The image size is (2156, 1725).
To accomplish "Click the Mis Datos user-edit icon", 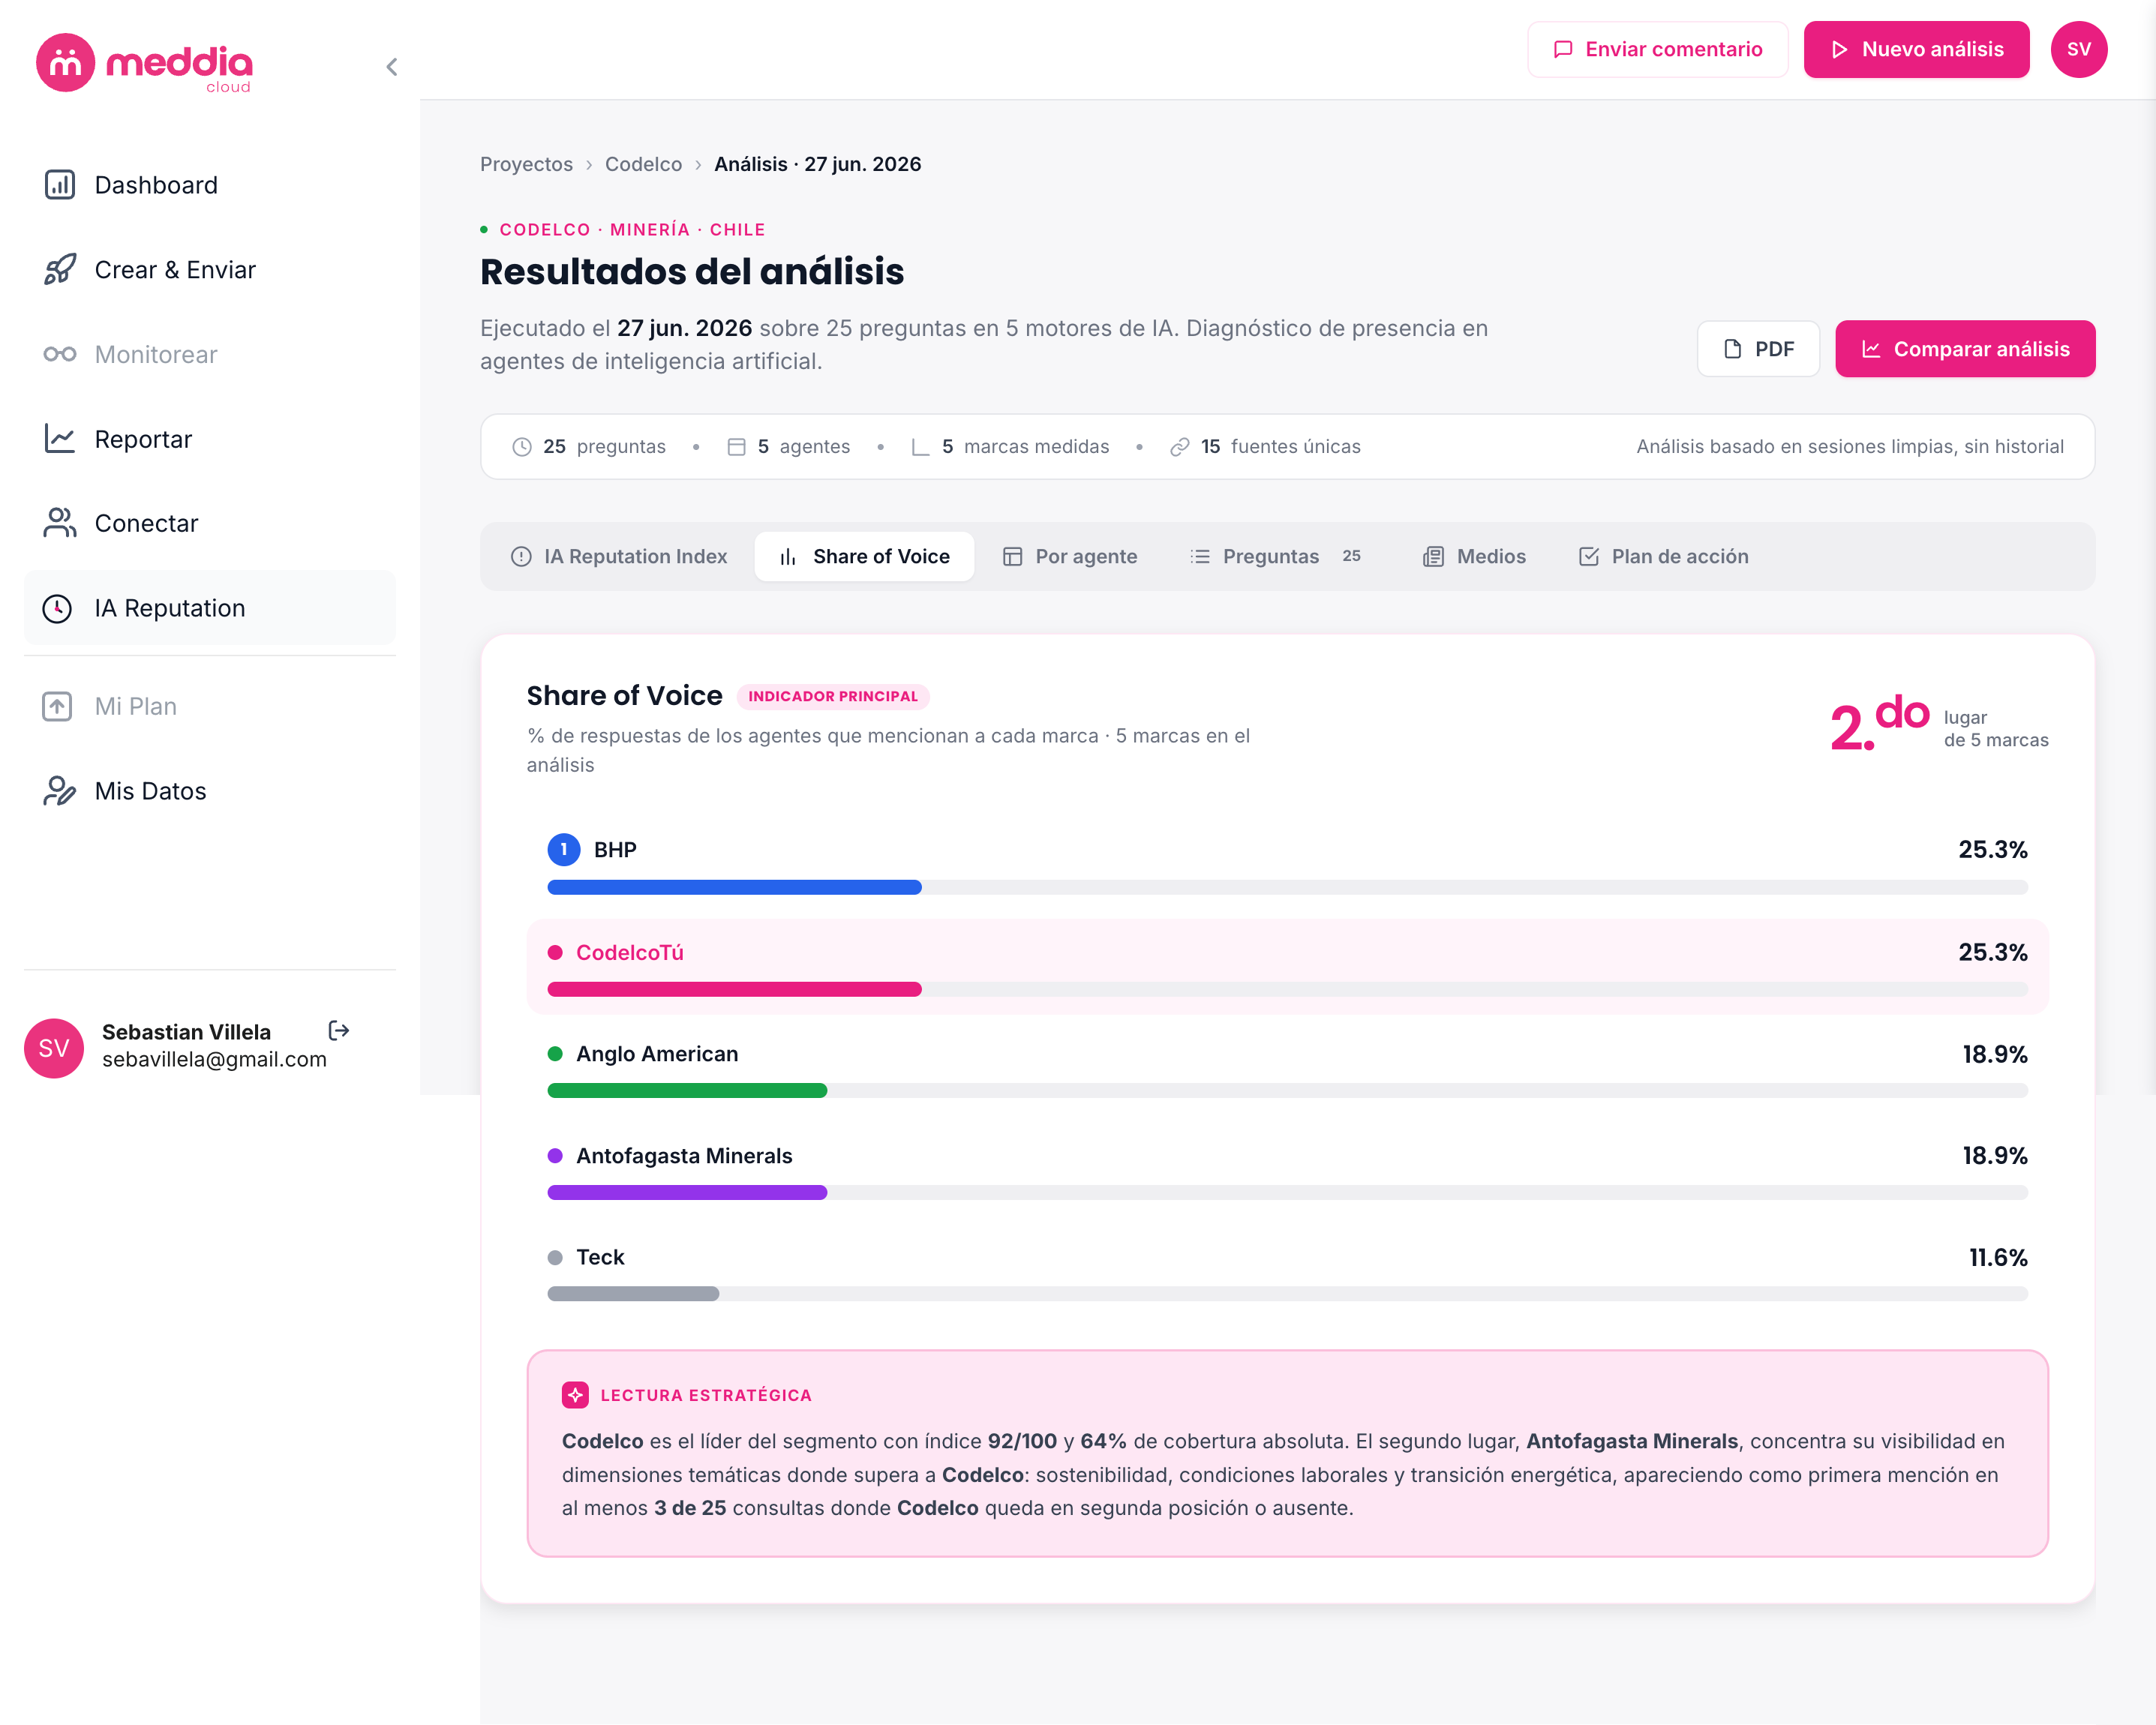I will point(60,791).
